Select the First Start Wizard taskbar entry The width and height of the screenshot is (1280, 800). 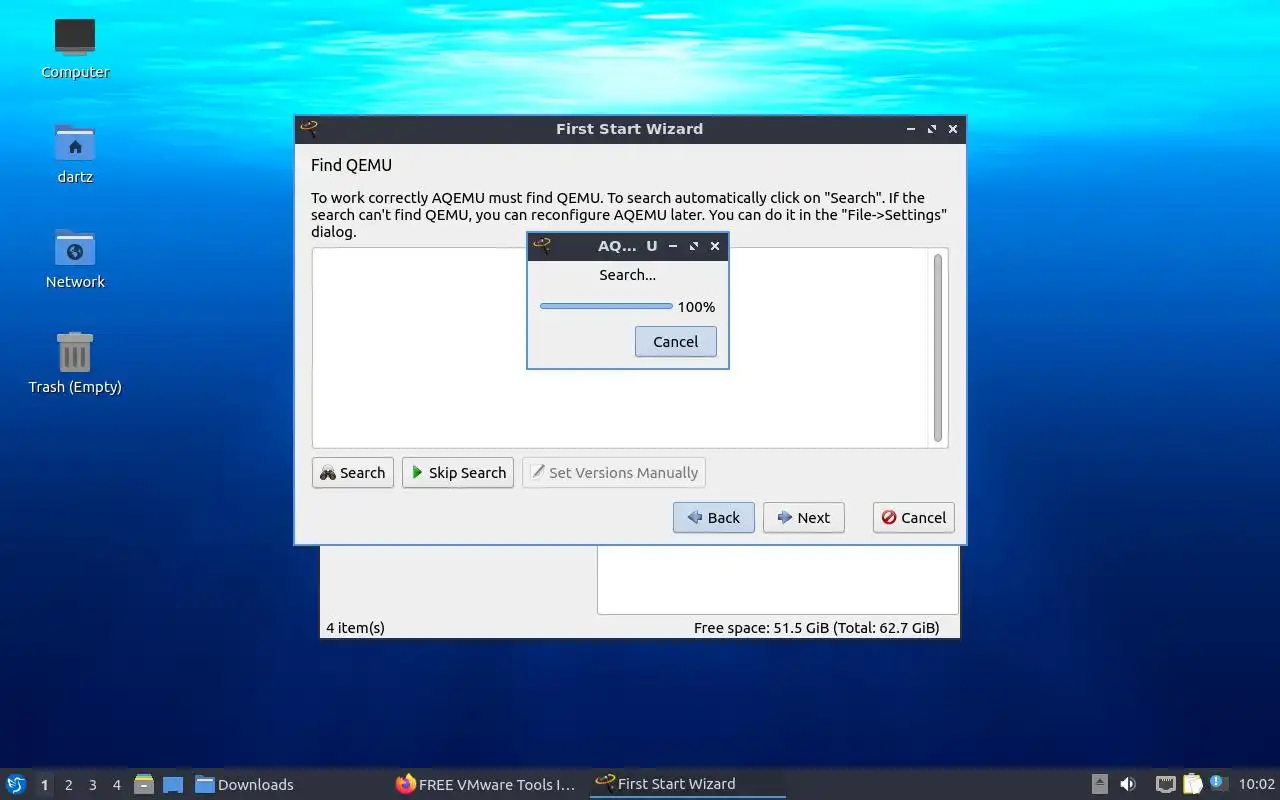point(687,784)
